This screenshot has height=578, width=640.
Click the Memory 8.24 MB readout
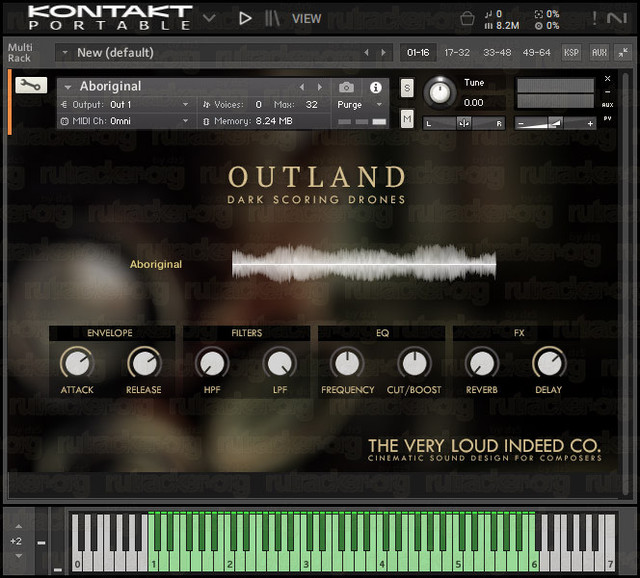coord(248,121)
